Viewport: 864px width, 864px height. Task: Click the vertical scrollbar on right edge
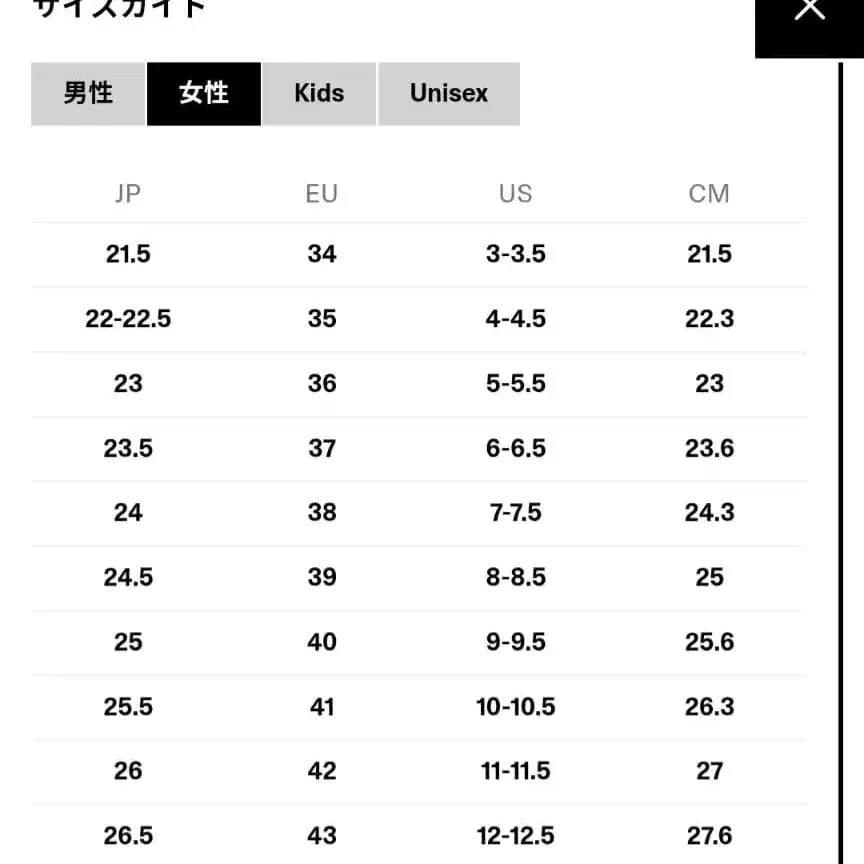[x=839, y=450]
